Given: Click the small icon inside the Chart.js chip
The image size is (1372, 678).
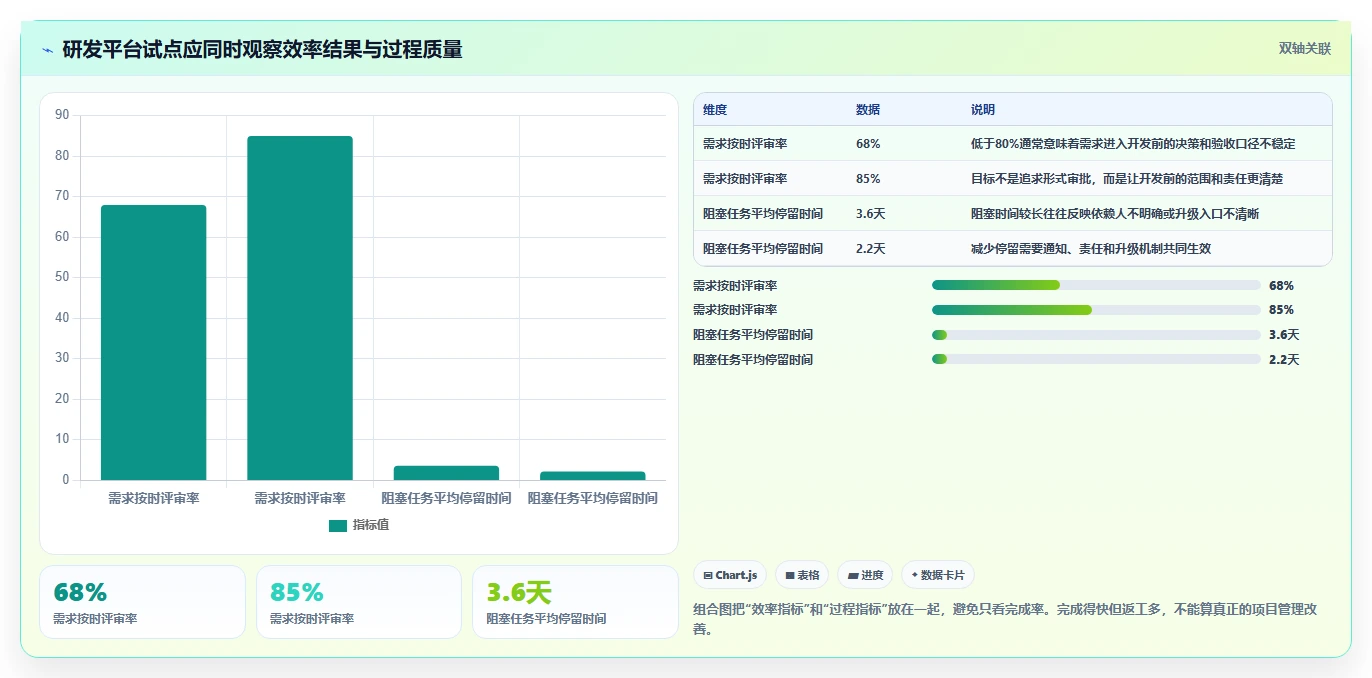Looking at the screenshot, I should point(708,575).
